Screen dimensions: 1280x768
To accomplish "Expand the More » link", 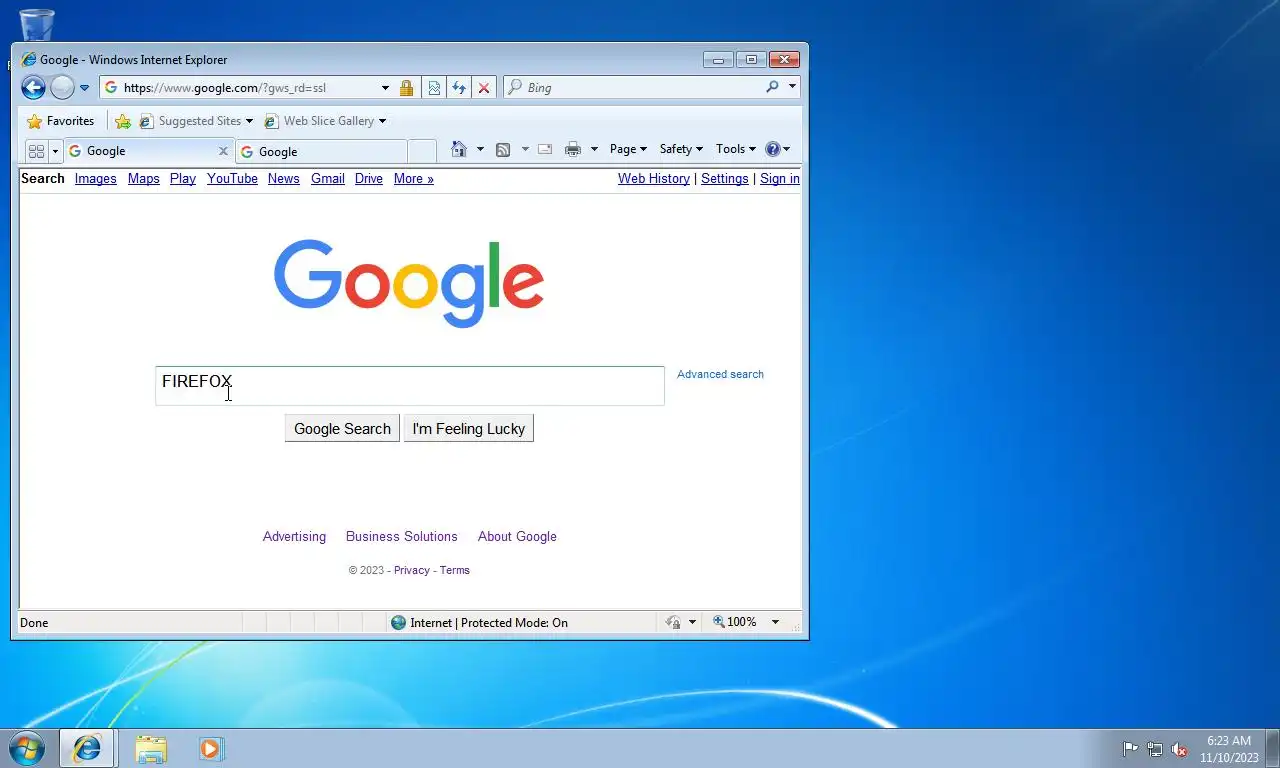I will tap(414, 179).
